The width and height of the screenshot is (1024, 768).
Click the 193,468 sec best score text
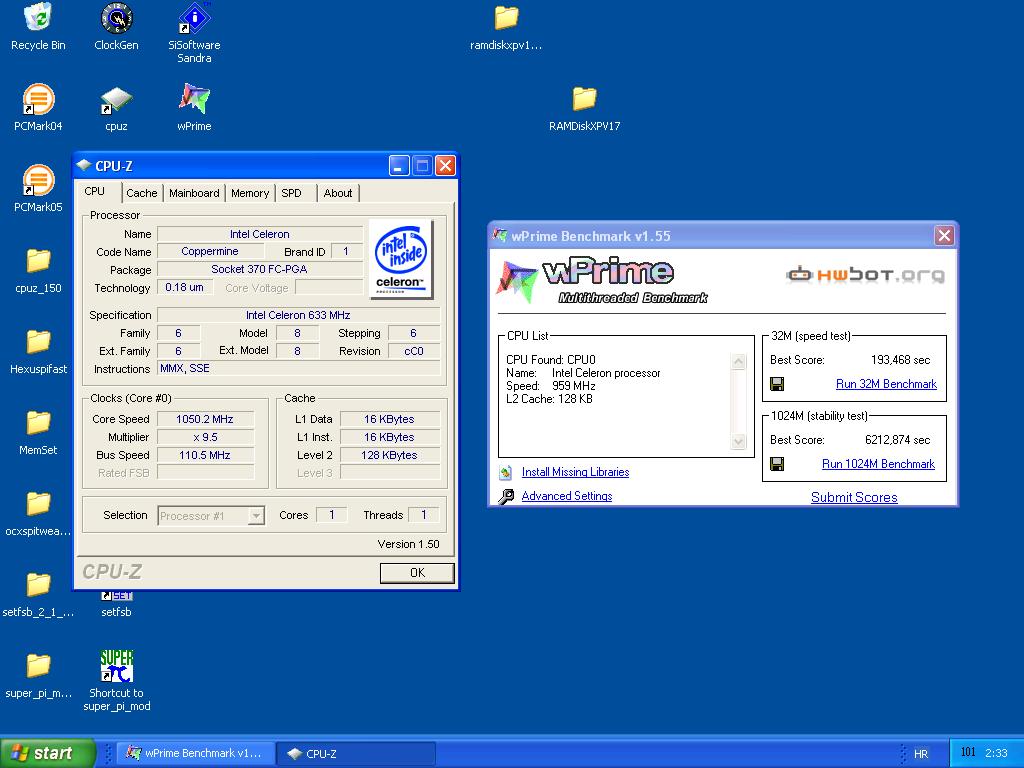click(901, 360)
